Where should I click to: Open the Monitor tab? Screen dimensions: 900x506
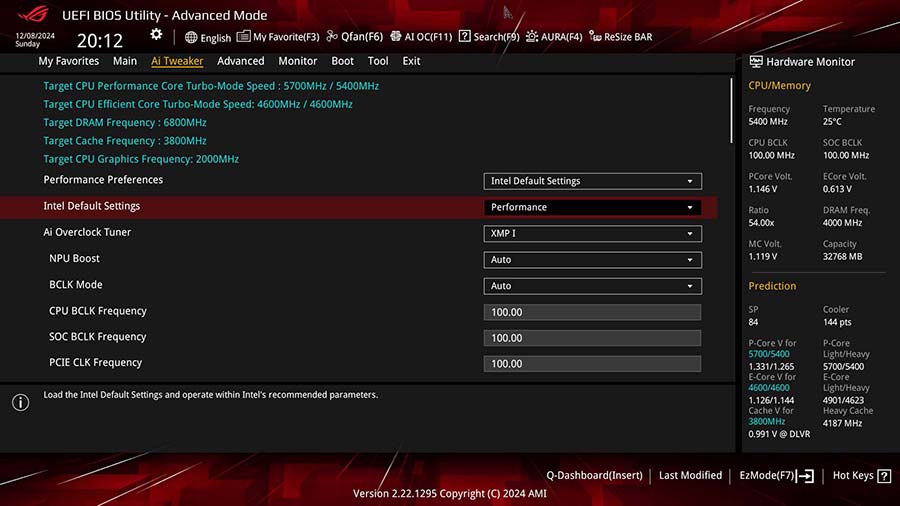click(297, 61)
